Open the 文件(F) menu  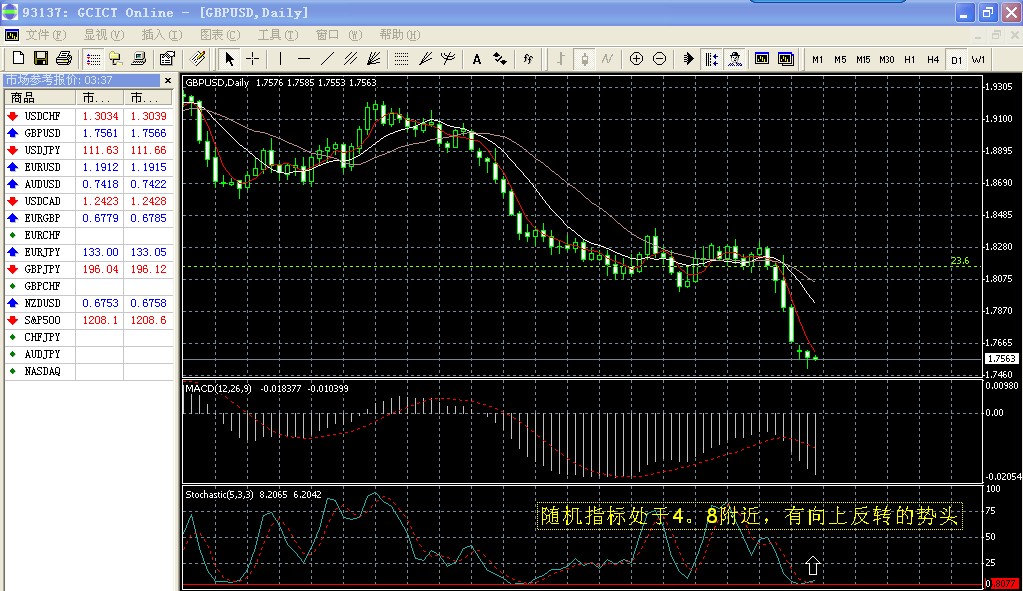pyautogui.click(x=46, y=35)
